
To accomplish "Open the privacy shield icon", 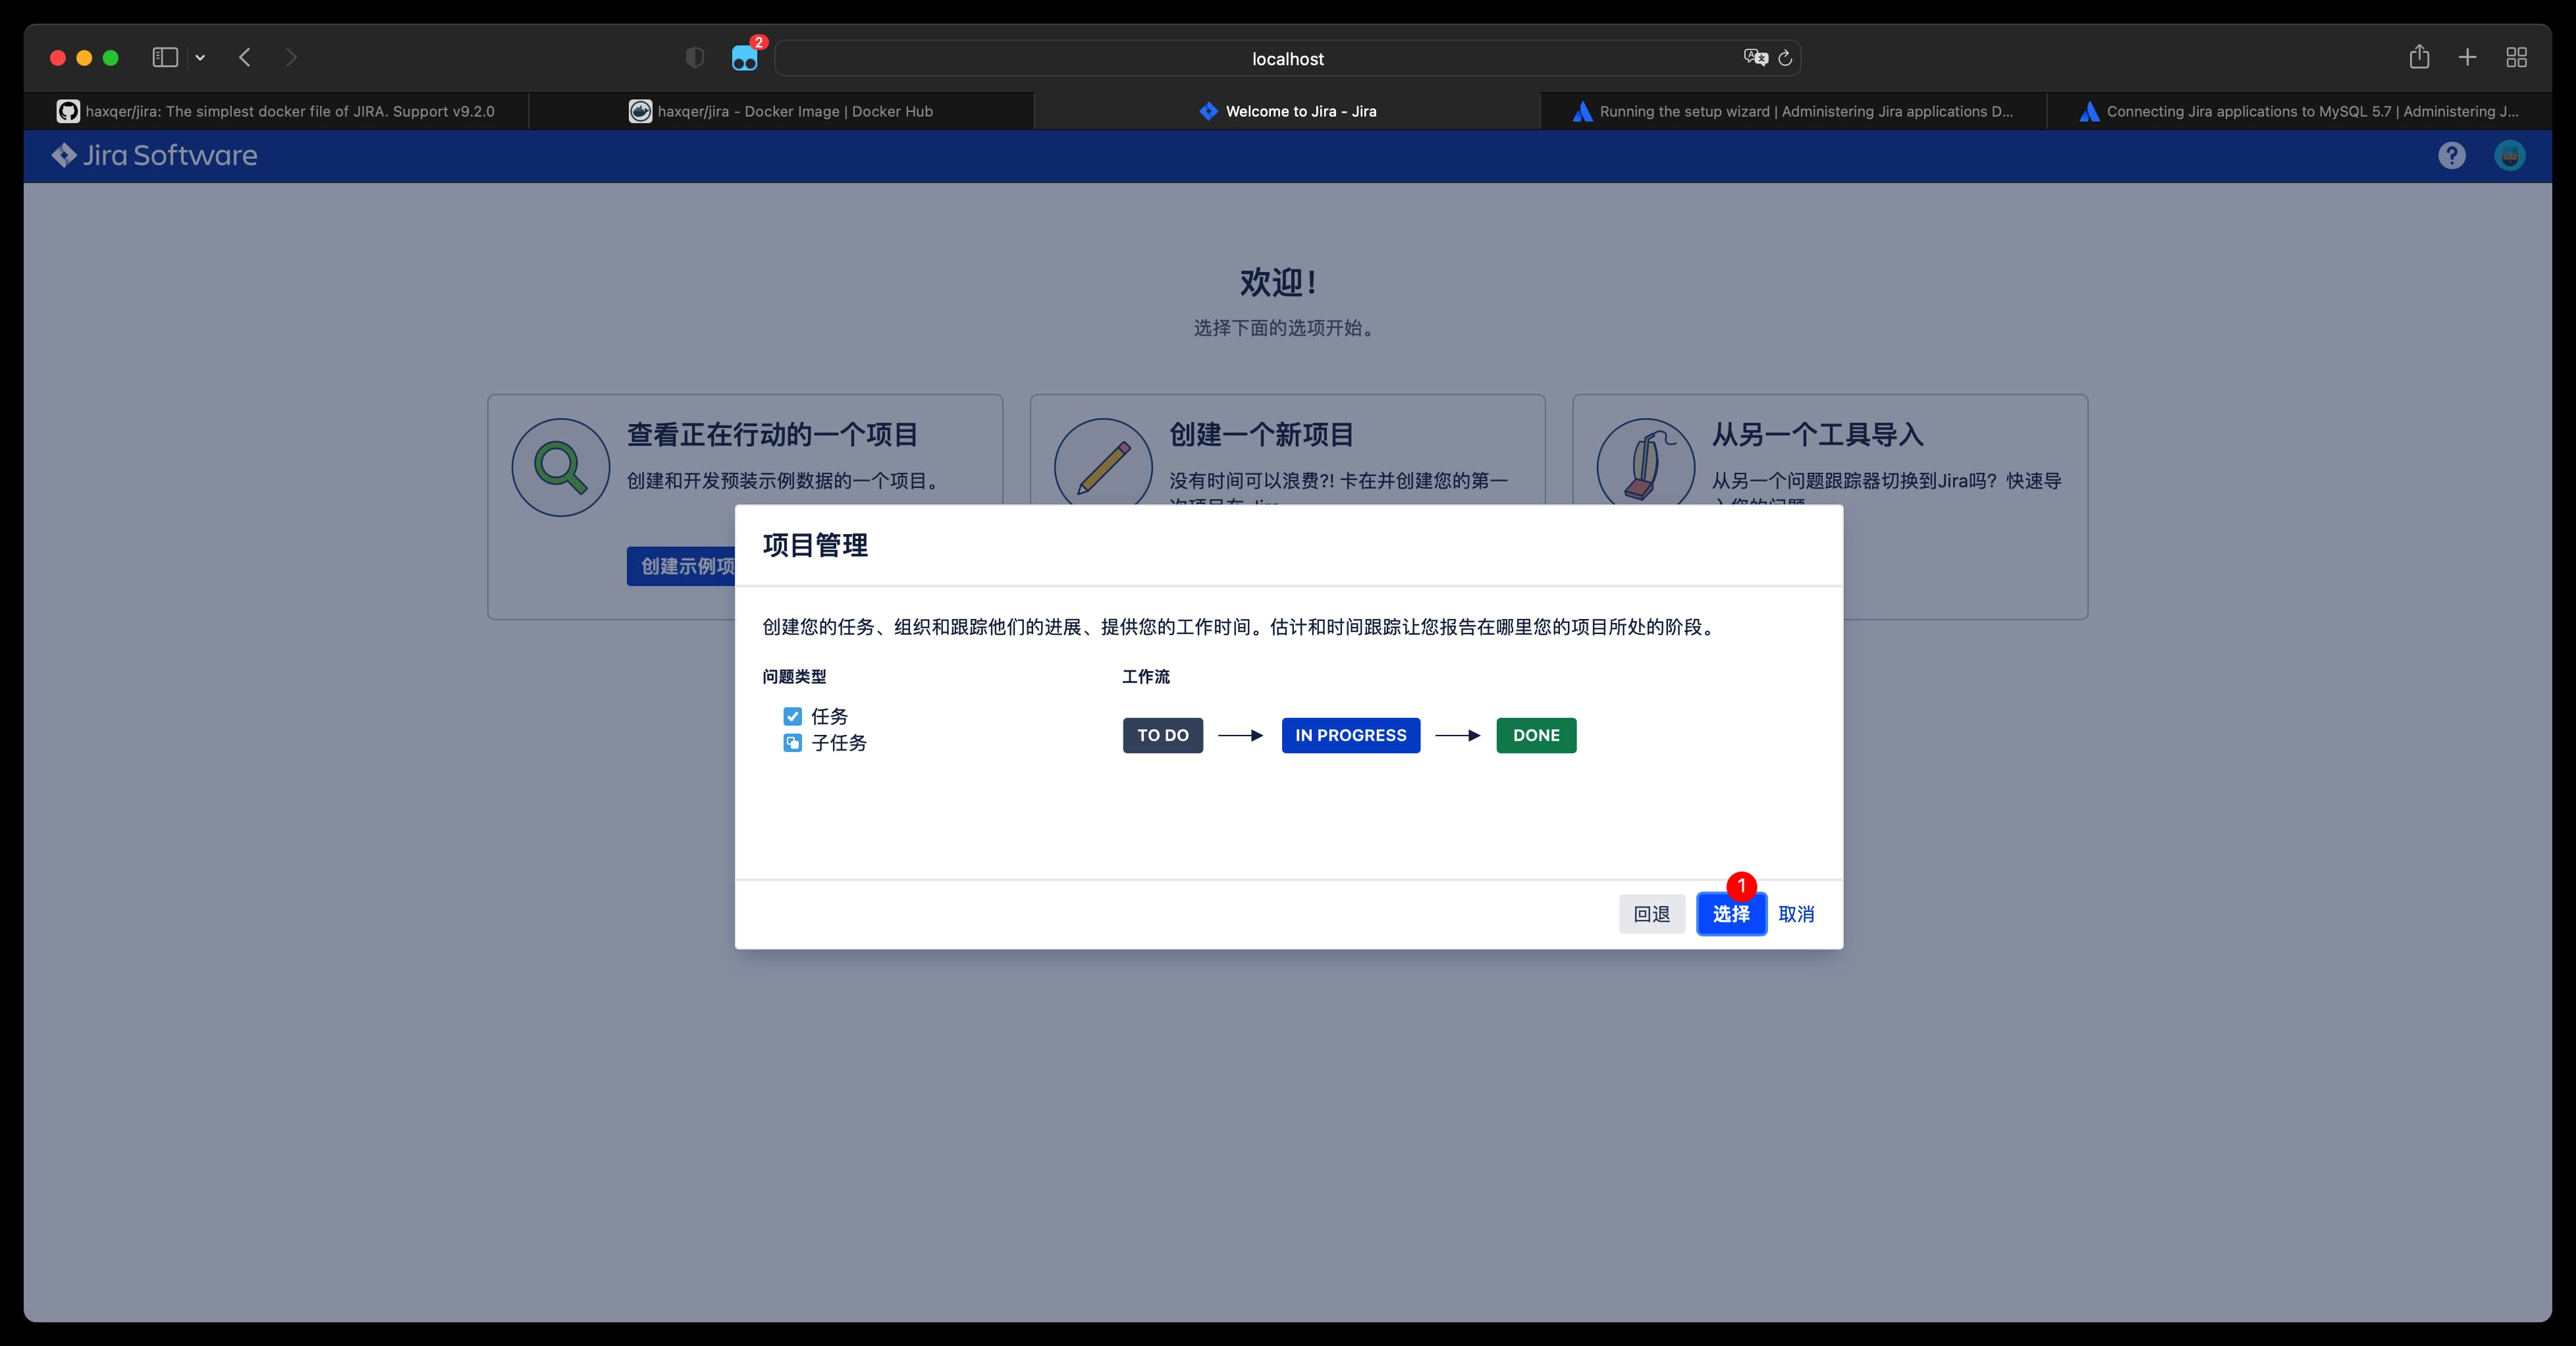I will click(695, 58).
